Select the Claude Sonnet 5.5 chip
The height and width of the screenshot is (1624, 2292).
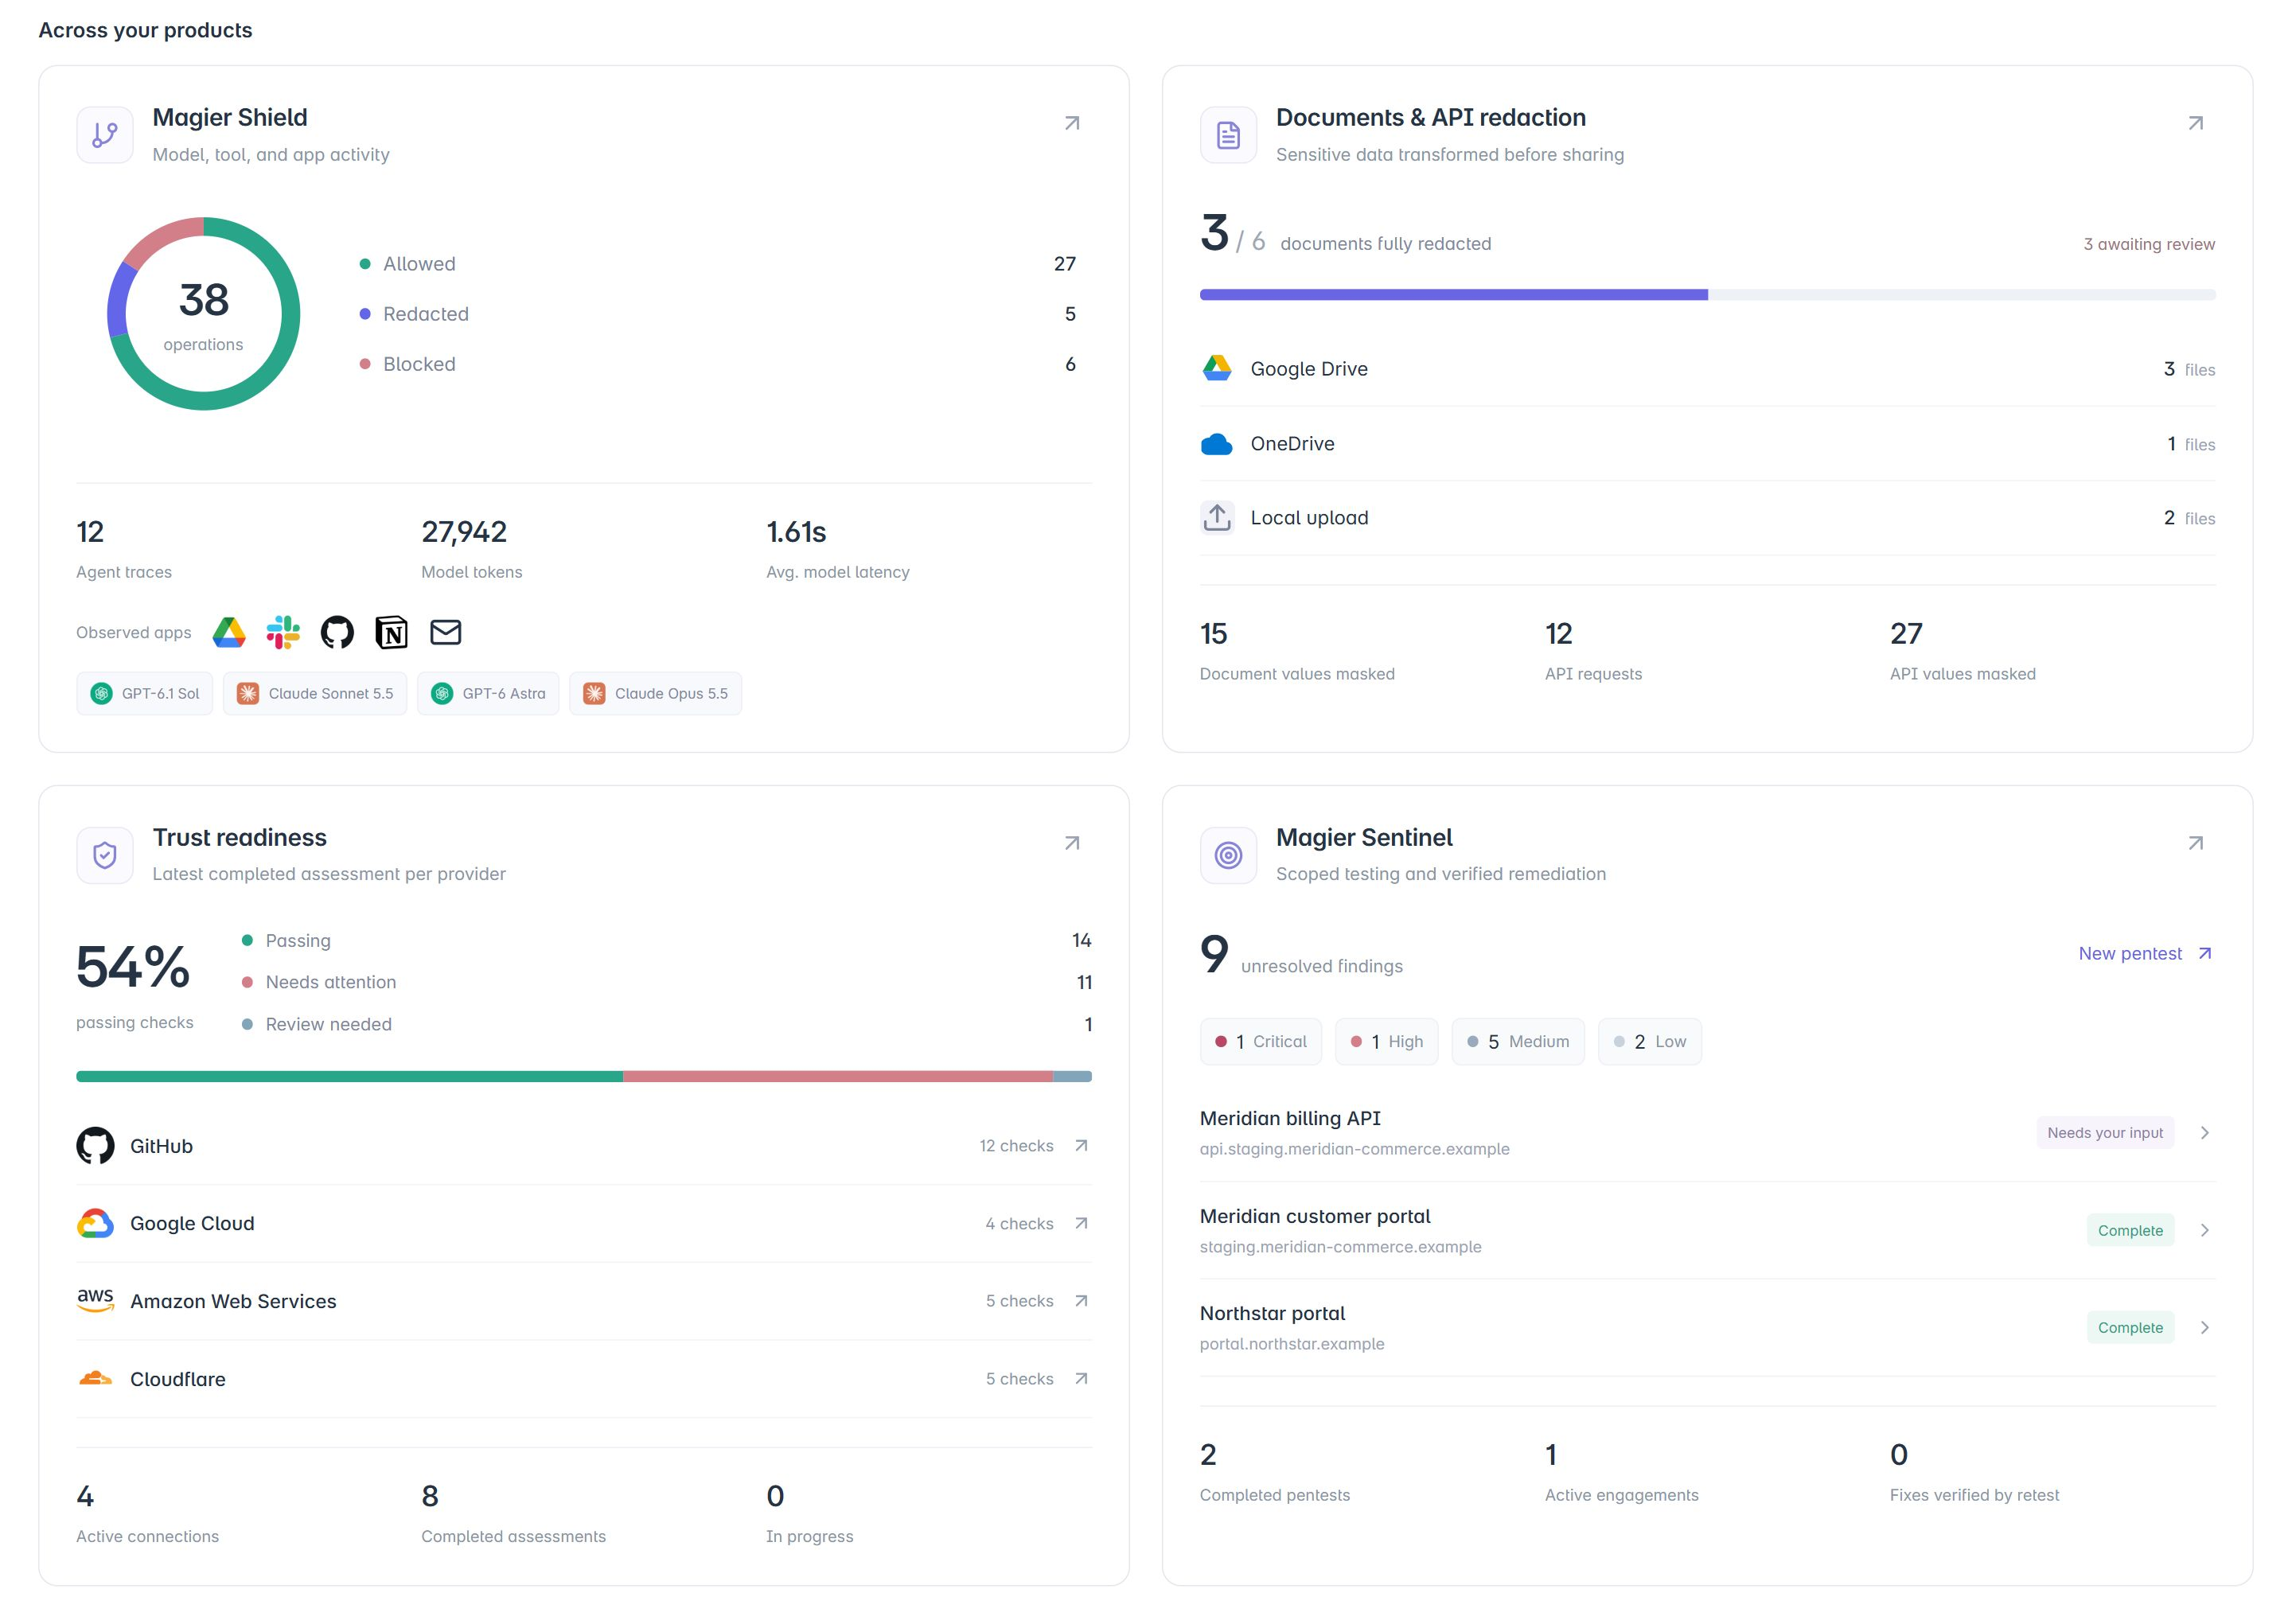pos(315,693)
